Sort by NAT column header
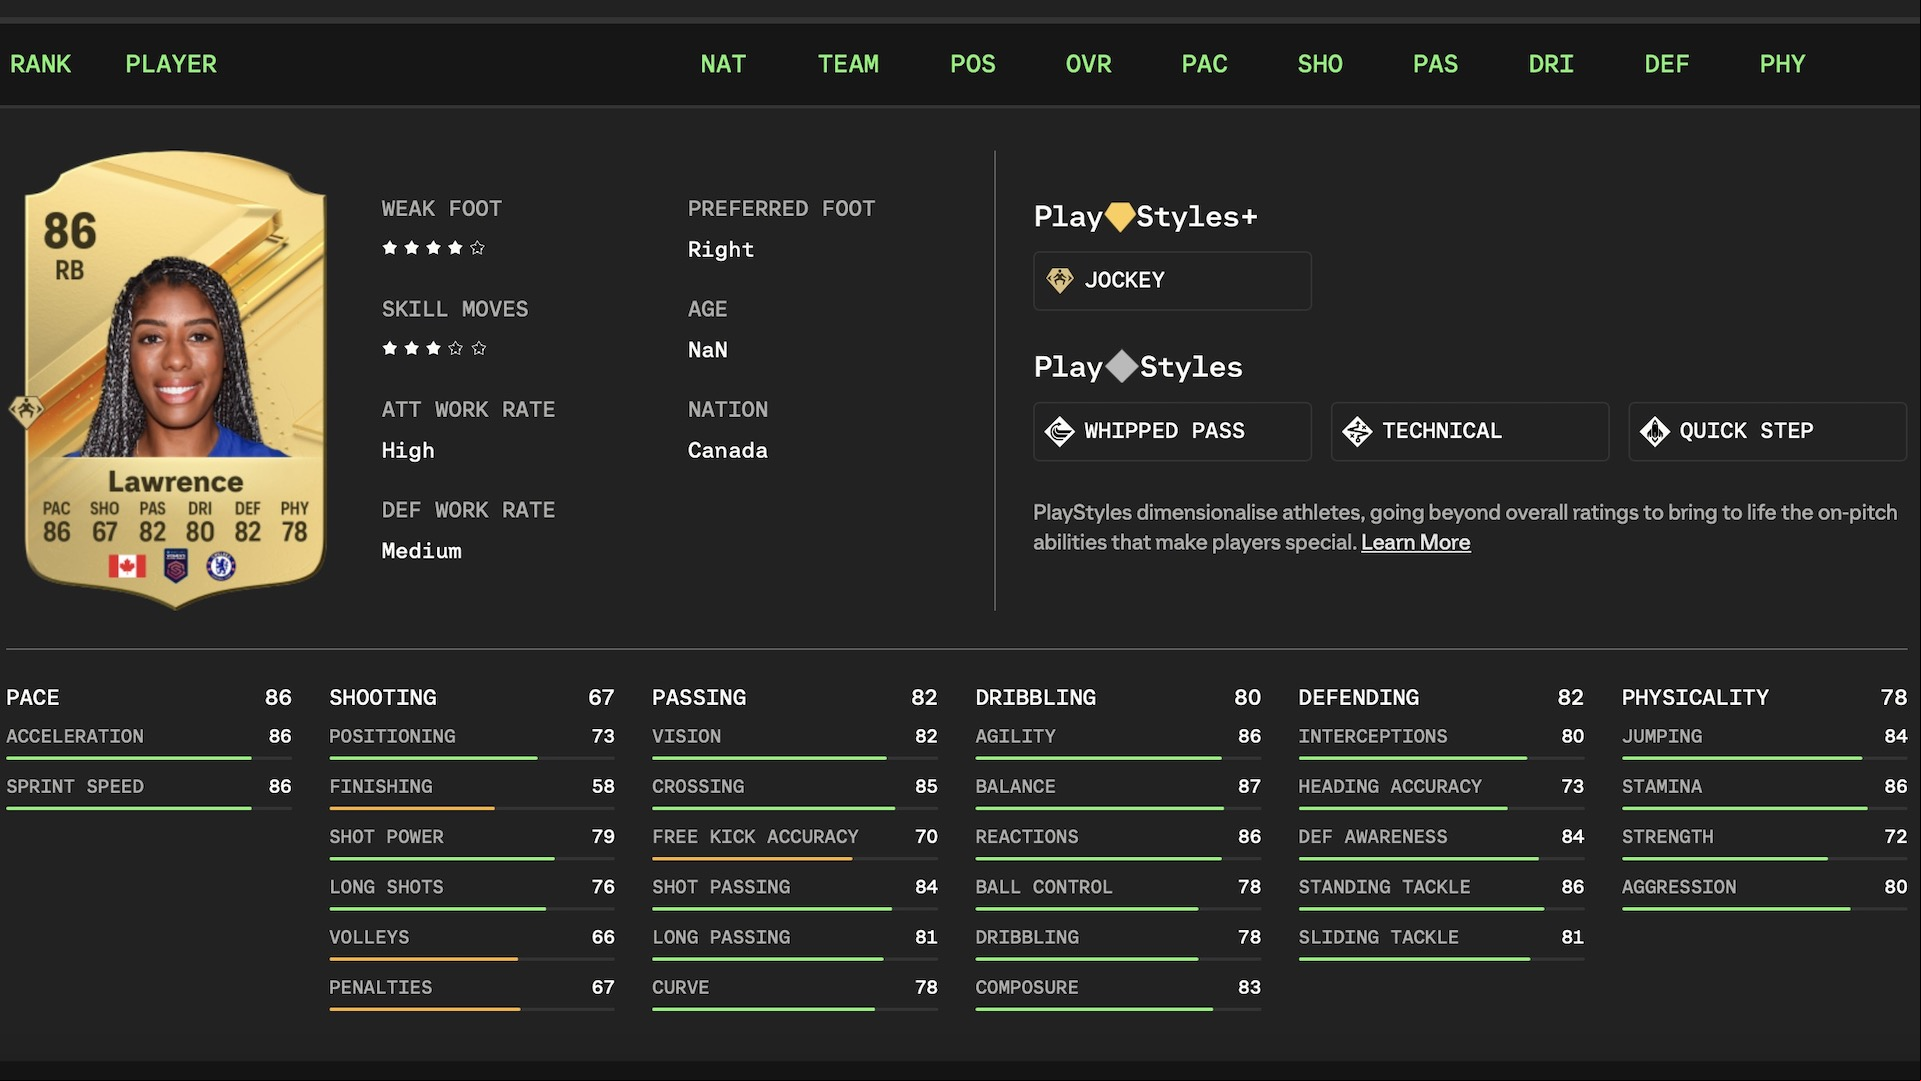The height and width of the screenshot is (1081, 1921). [x=723, y=64]
